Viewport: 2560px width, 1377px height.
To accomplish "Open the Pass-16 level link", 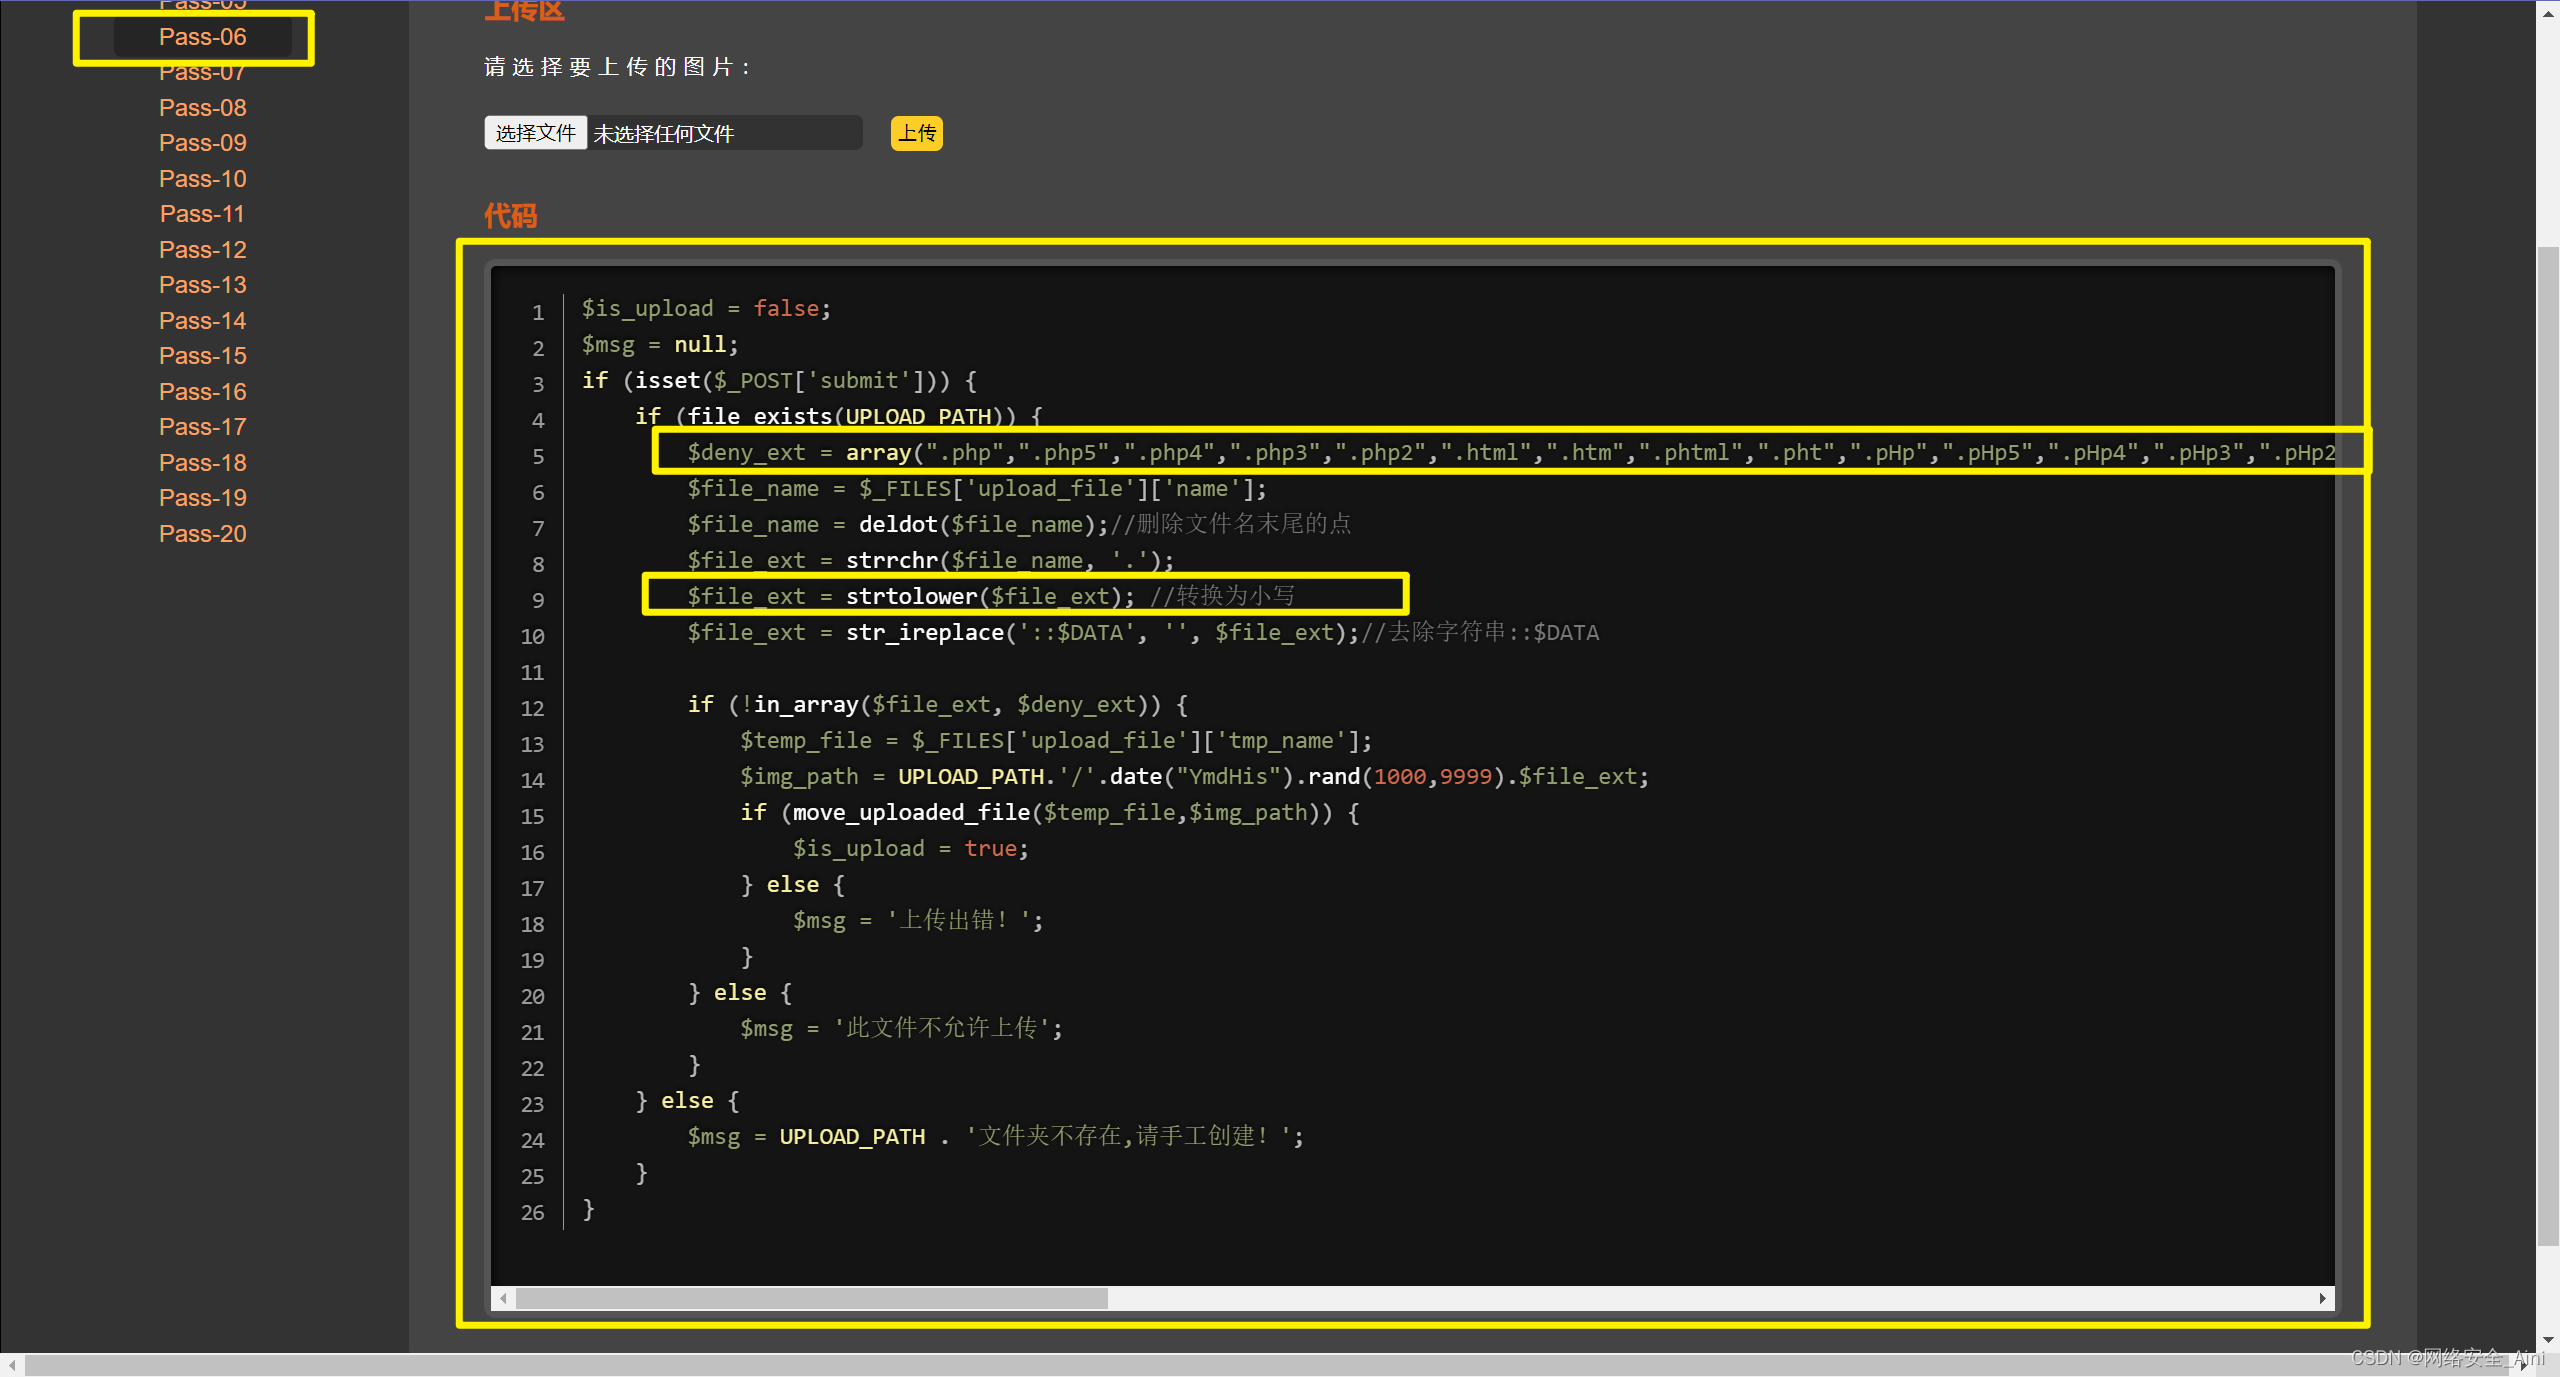I will pyautogui.click(x=202, y=392).
